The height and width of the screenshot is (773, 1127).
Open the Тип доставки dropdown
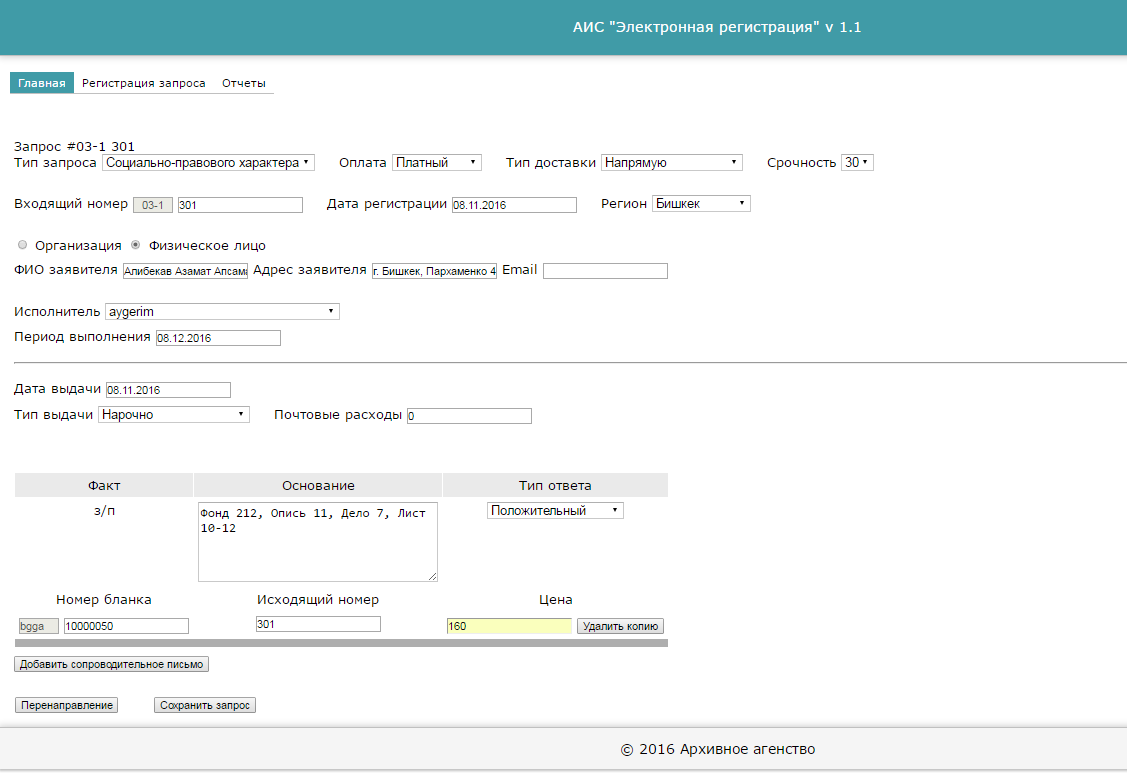pos(672,163)
